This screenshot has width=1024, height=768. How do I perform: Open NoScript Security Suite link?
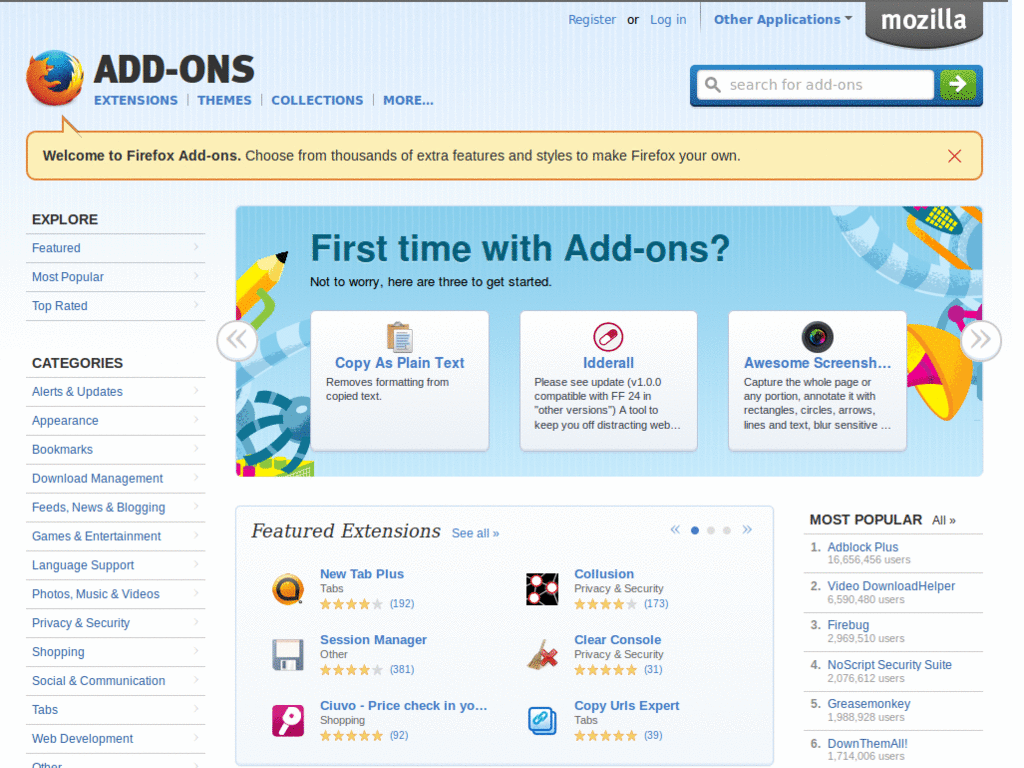tap(889, 665)
